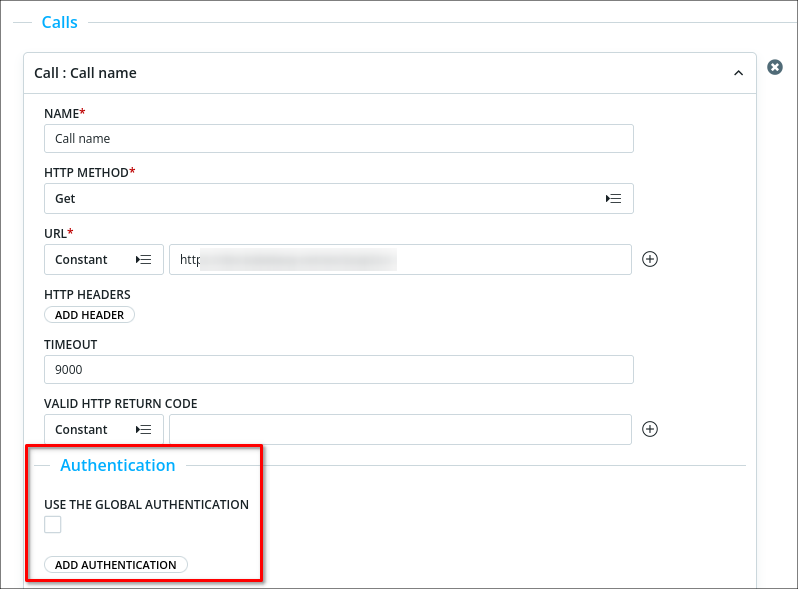
Task: Focus the TIMEOUT field showing 9000
Action: [x=338, y=369]
